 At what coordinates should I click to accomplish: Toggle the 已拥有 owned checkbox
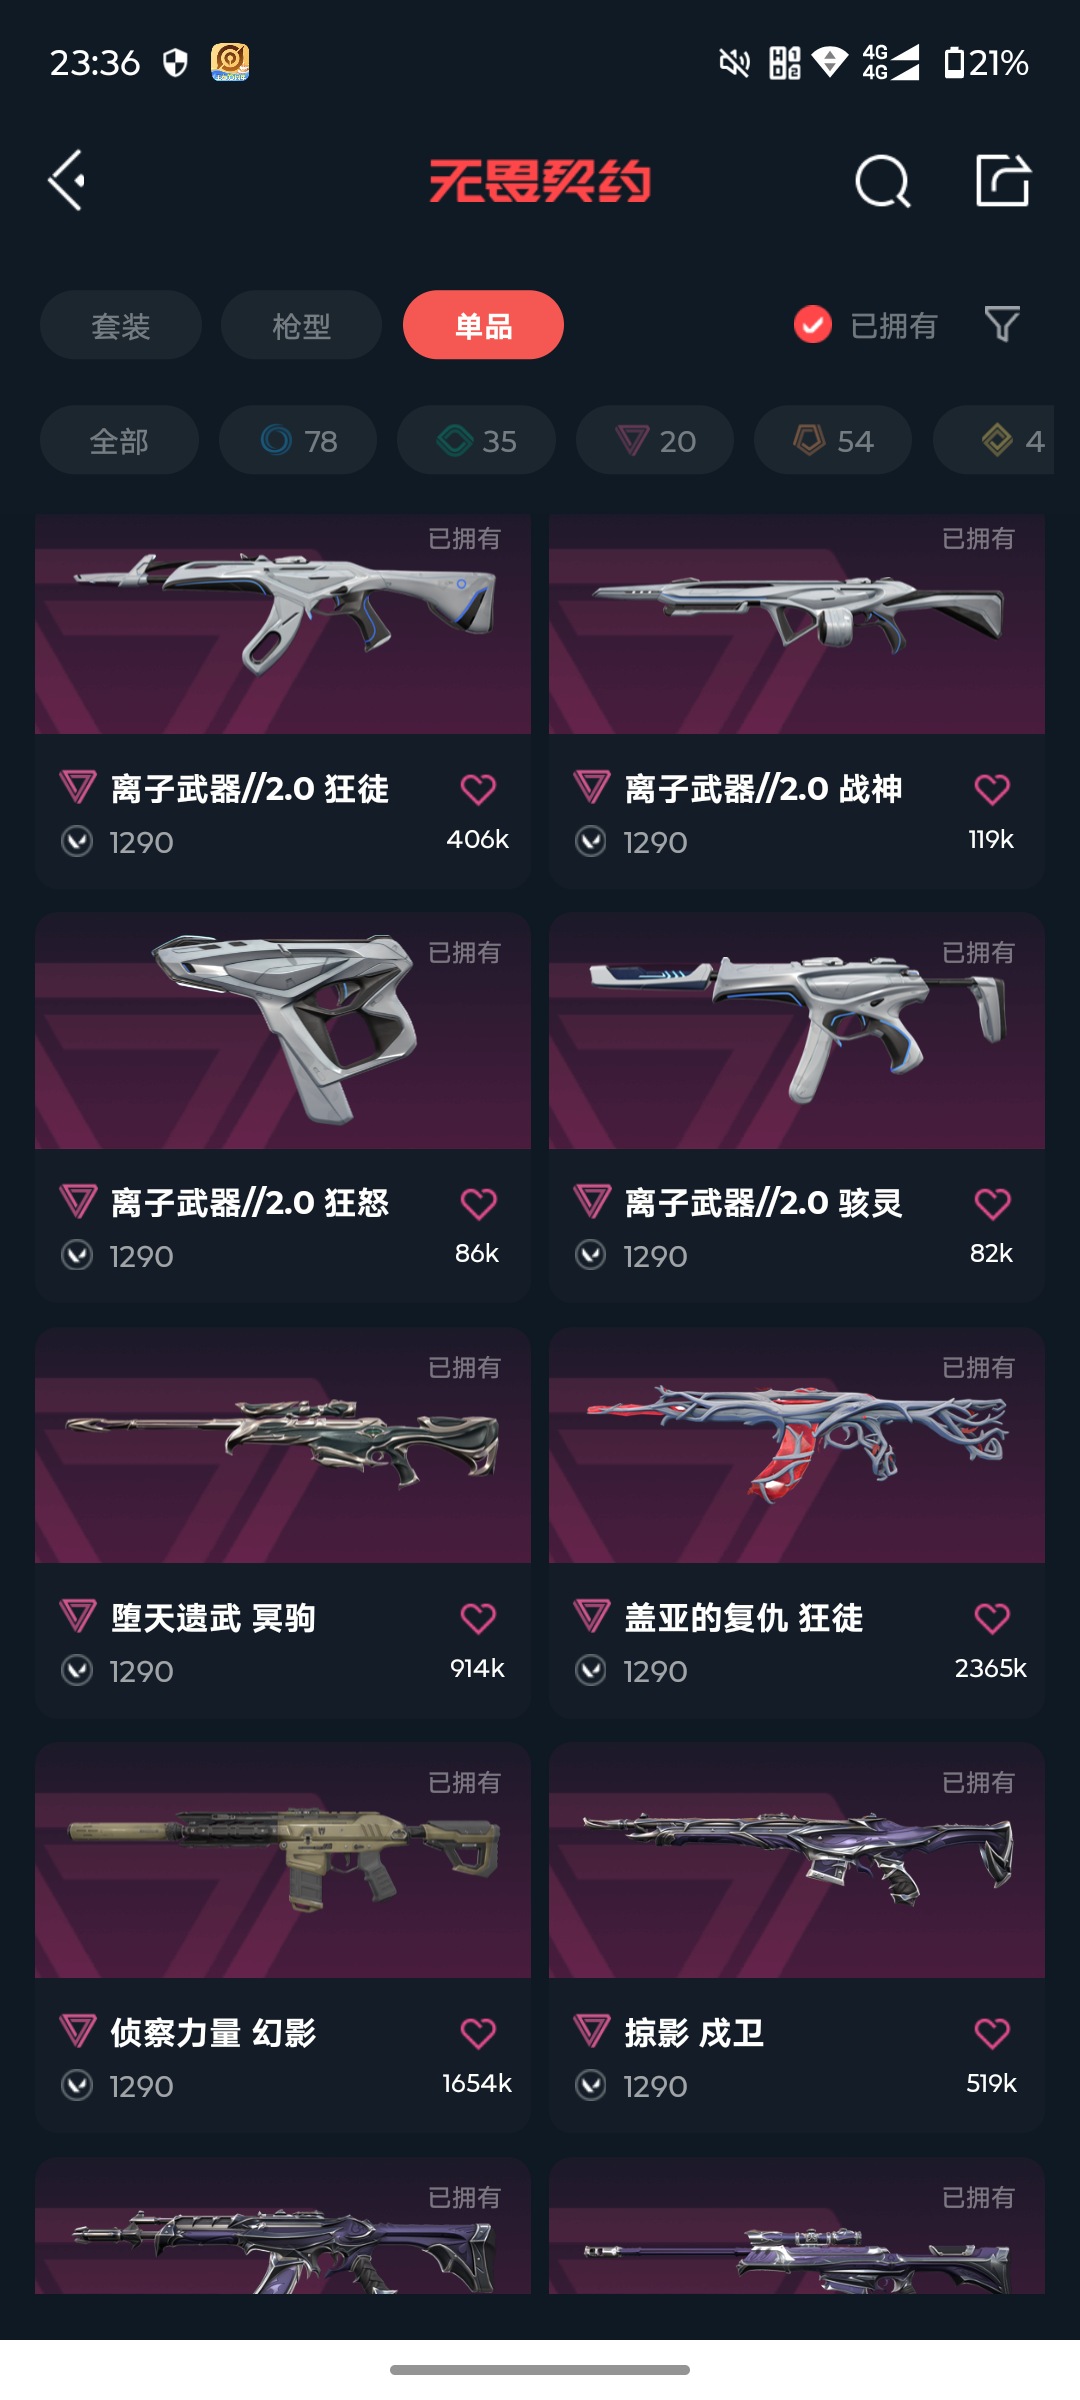(x=813, y=324)
